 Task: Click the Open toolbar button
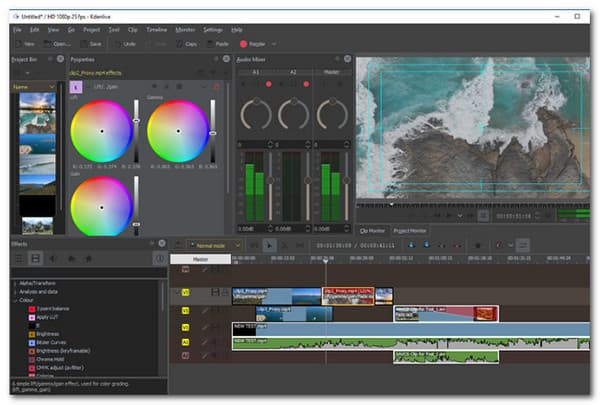pos(57,44)
